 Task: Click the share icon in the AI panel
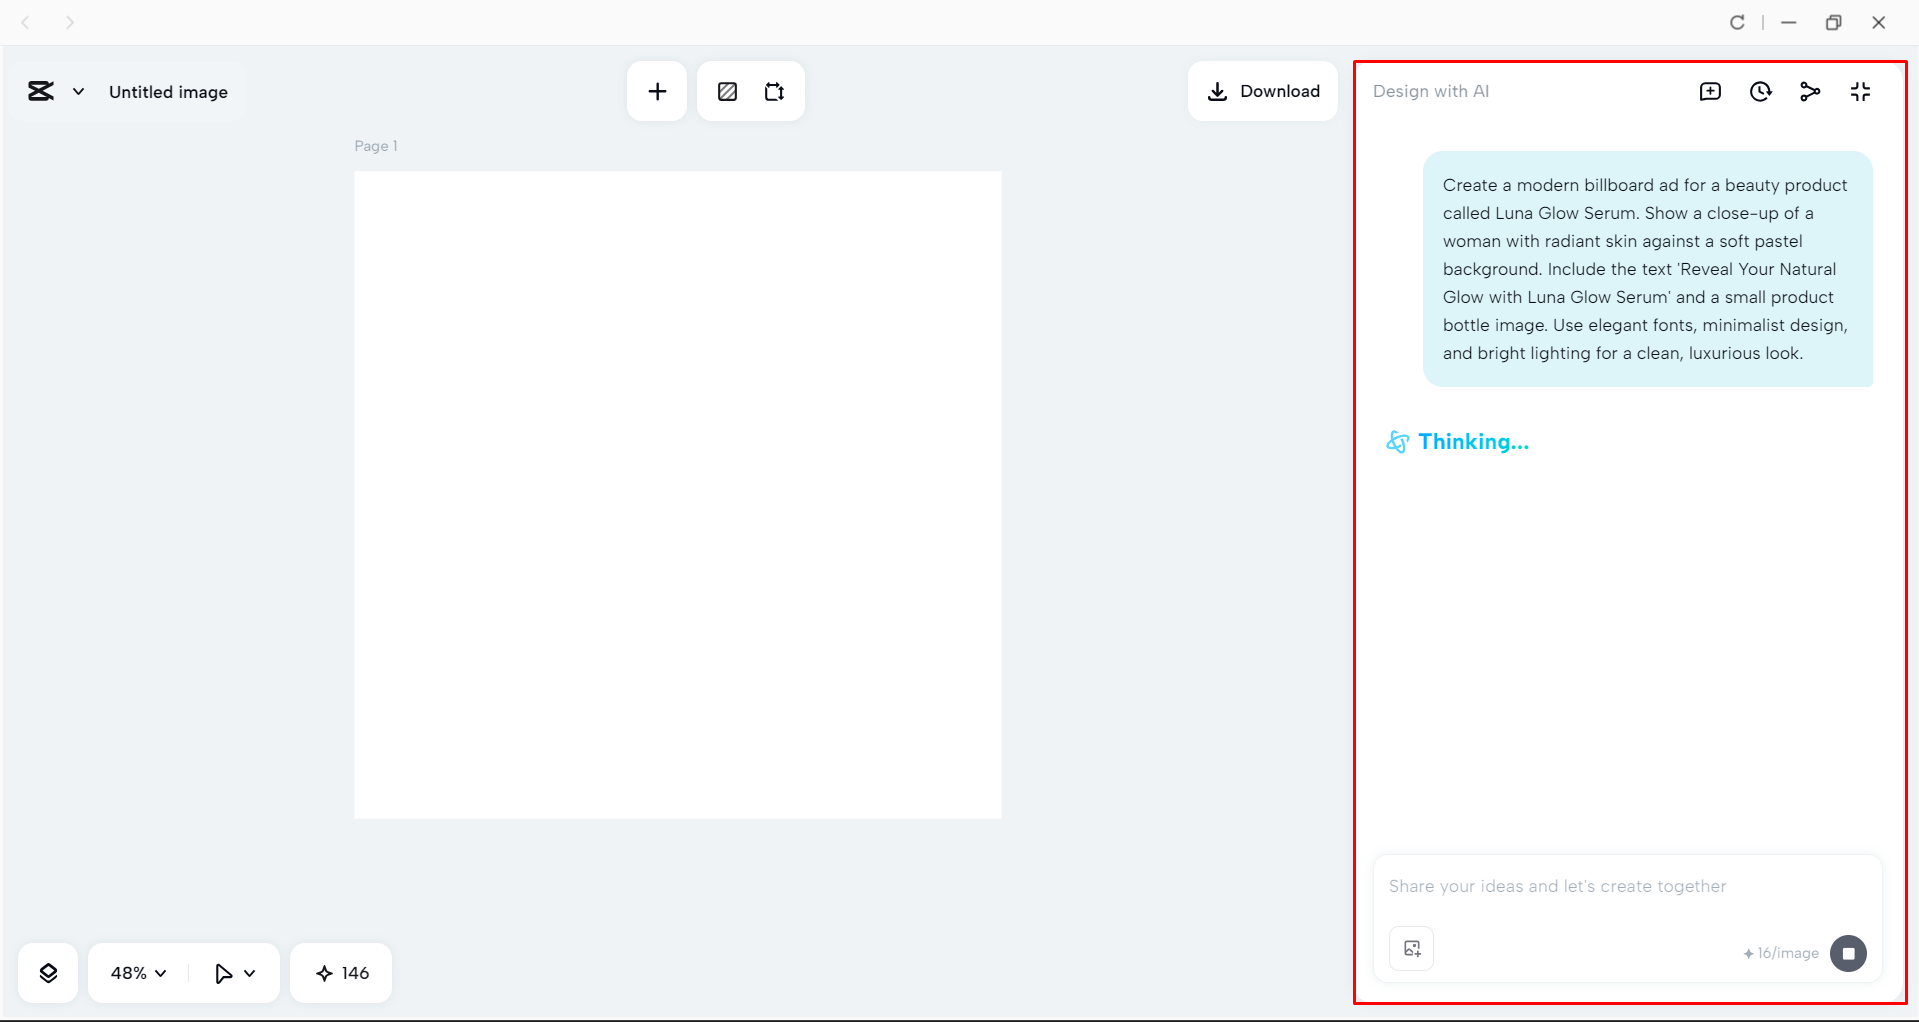(1811, 91)
